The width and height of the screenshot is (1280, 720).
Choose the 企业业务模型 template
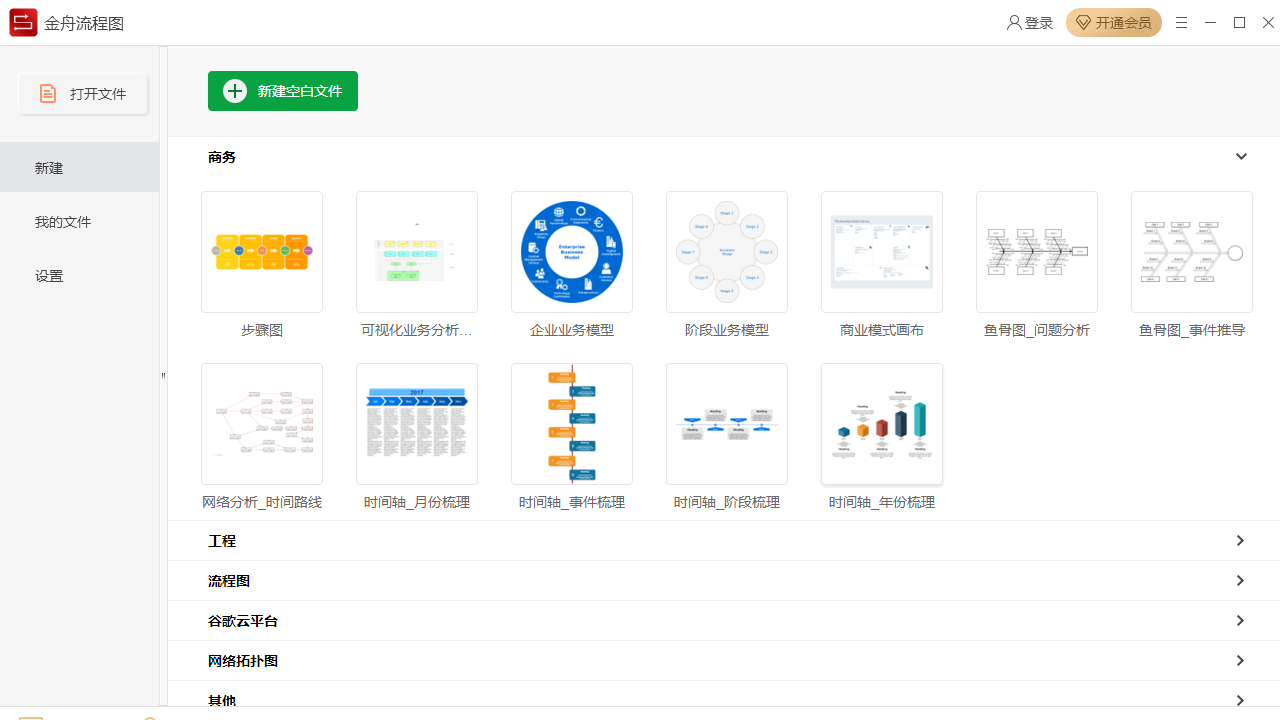[x=572, y=252]
